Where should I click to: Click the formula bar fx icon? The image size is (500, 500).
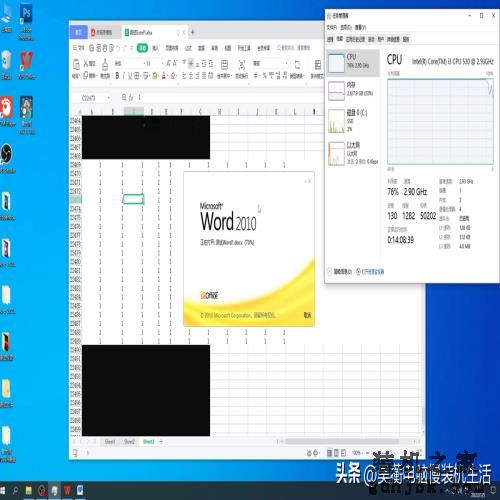tap(131, 98)
